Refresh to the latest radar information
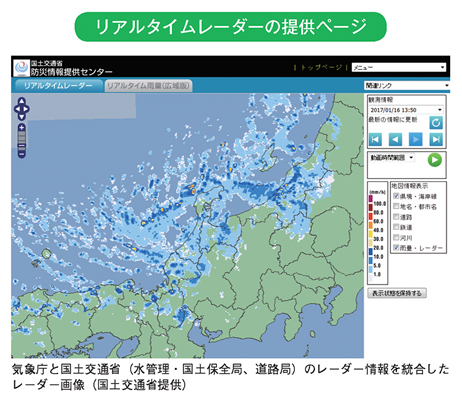The width and height of the screenshot is (462, 396). [436, 123]
